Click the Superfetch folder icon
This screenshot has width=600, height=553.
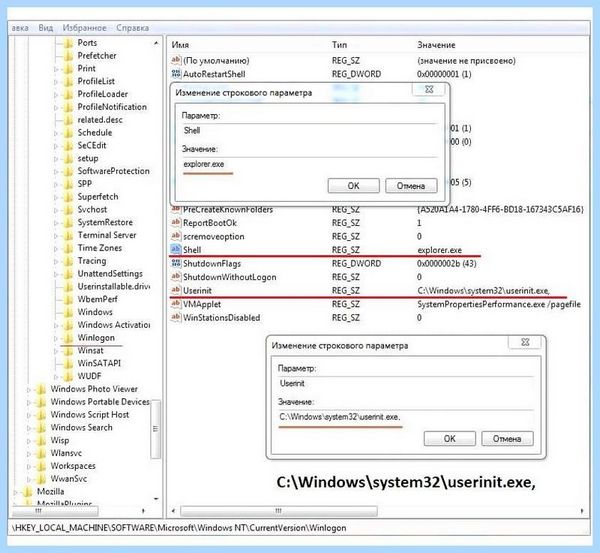click(68, 197)
